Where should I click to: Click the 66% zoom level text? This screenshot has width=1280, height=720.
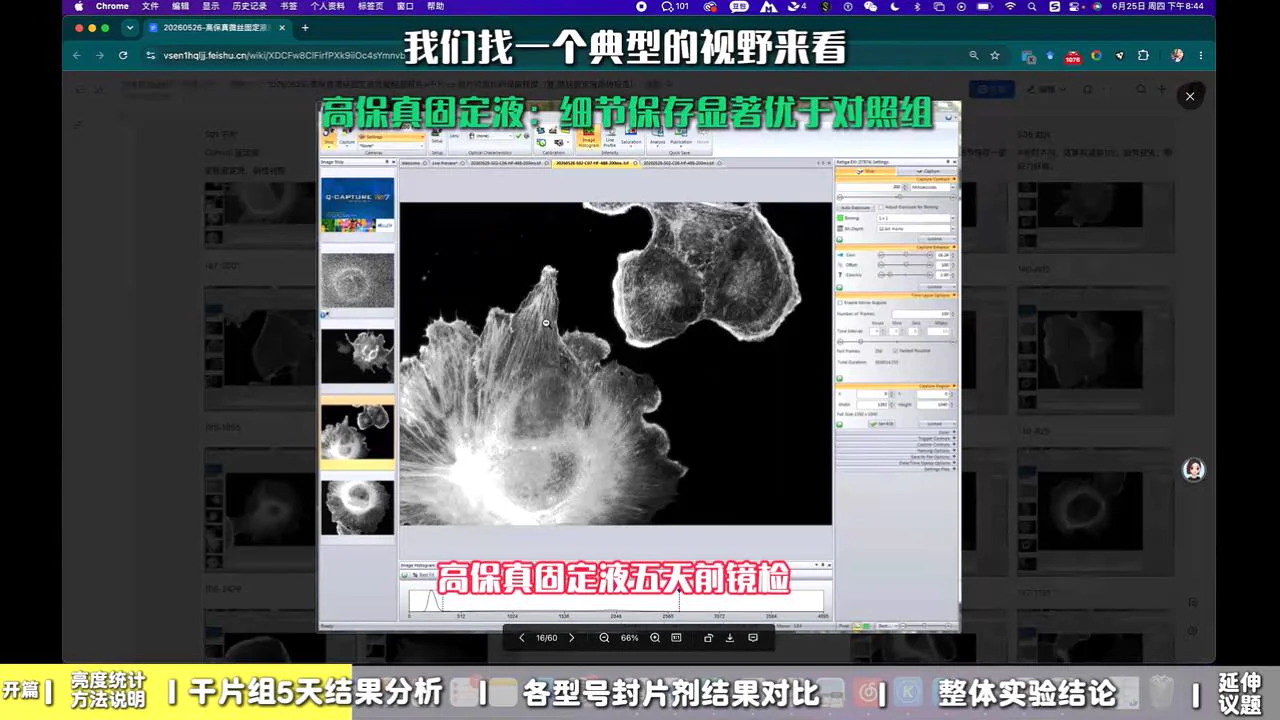629,638
